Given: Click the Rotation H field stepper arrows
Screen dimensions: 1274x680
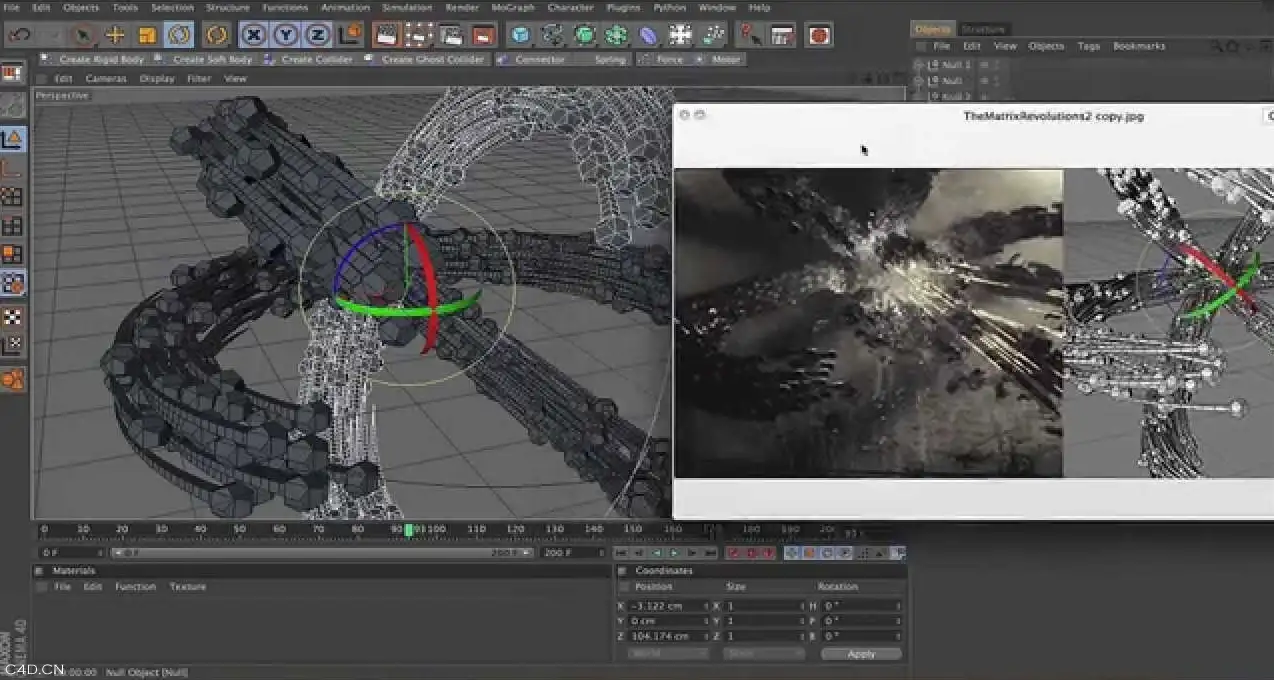Looking at the screenshot, I should coord(898,606).
